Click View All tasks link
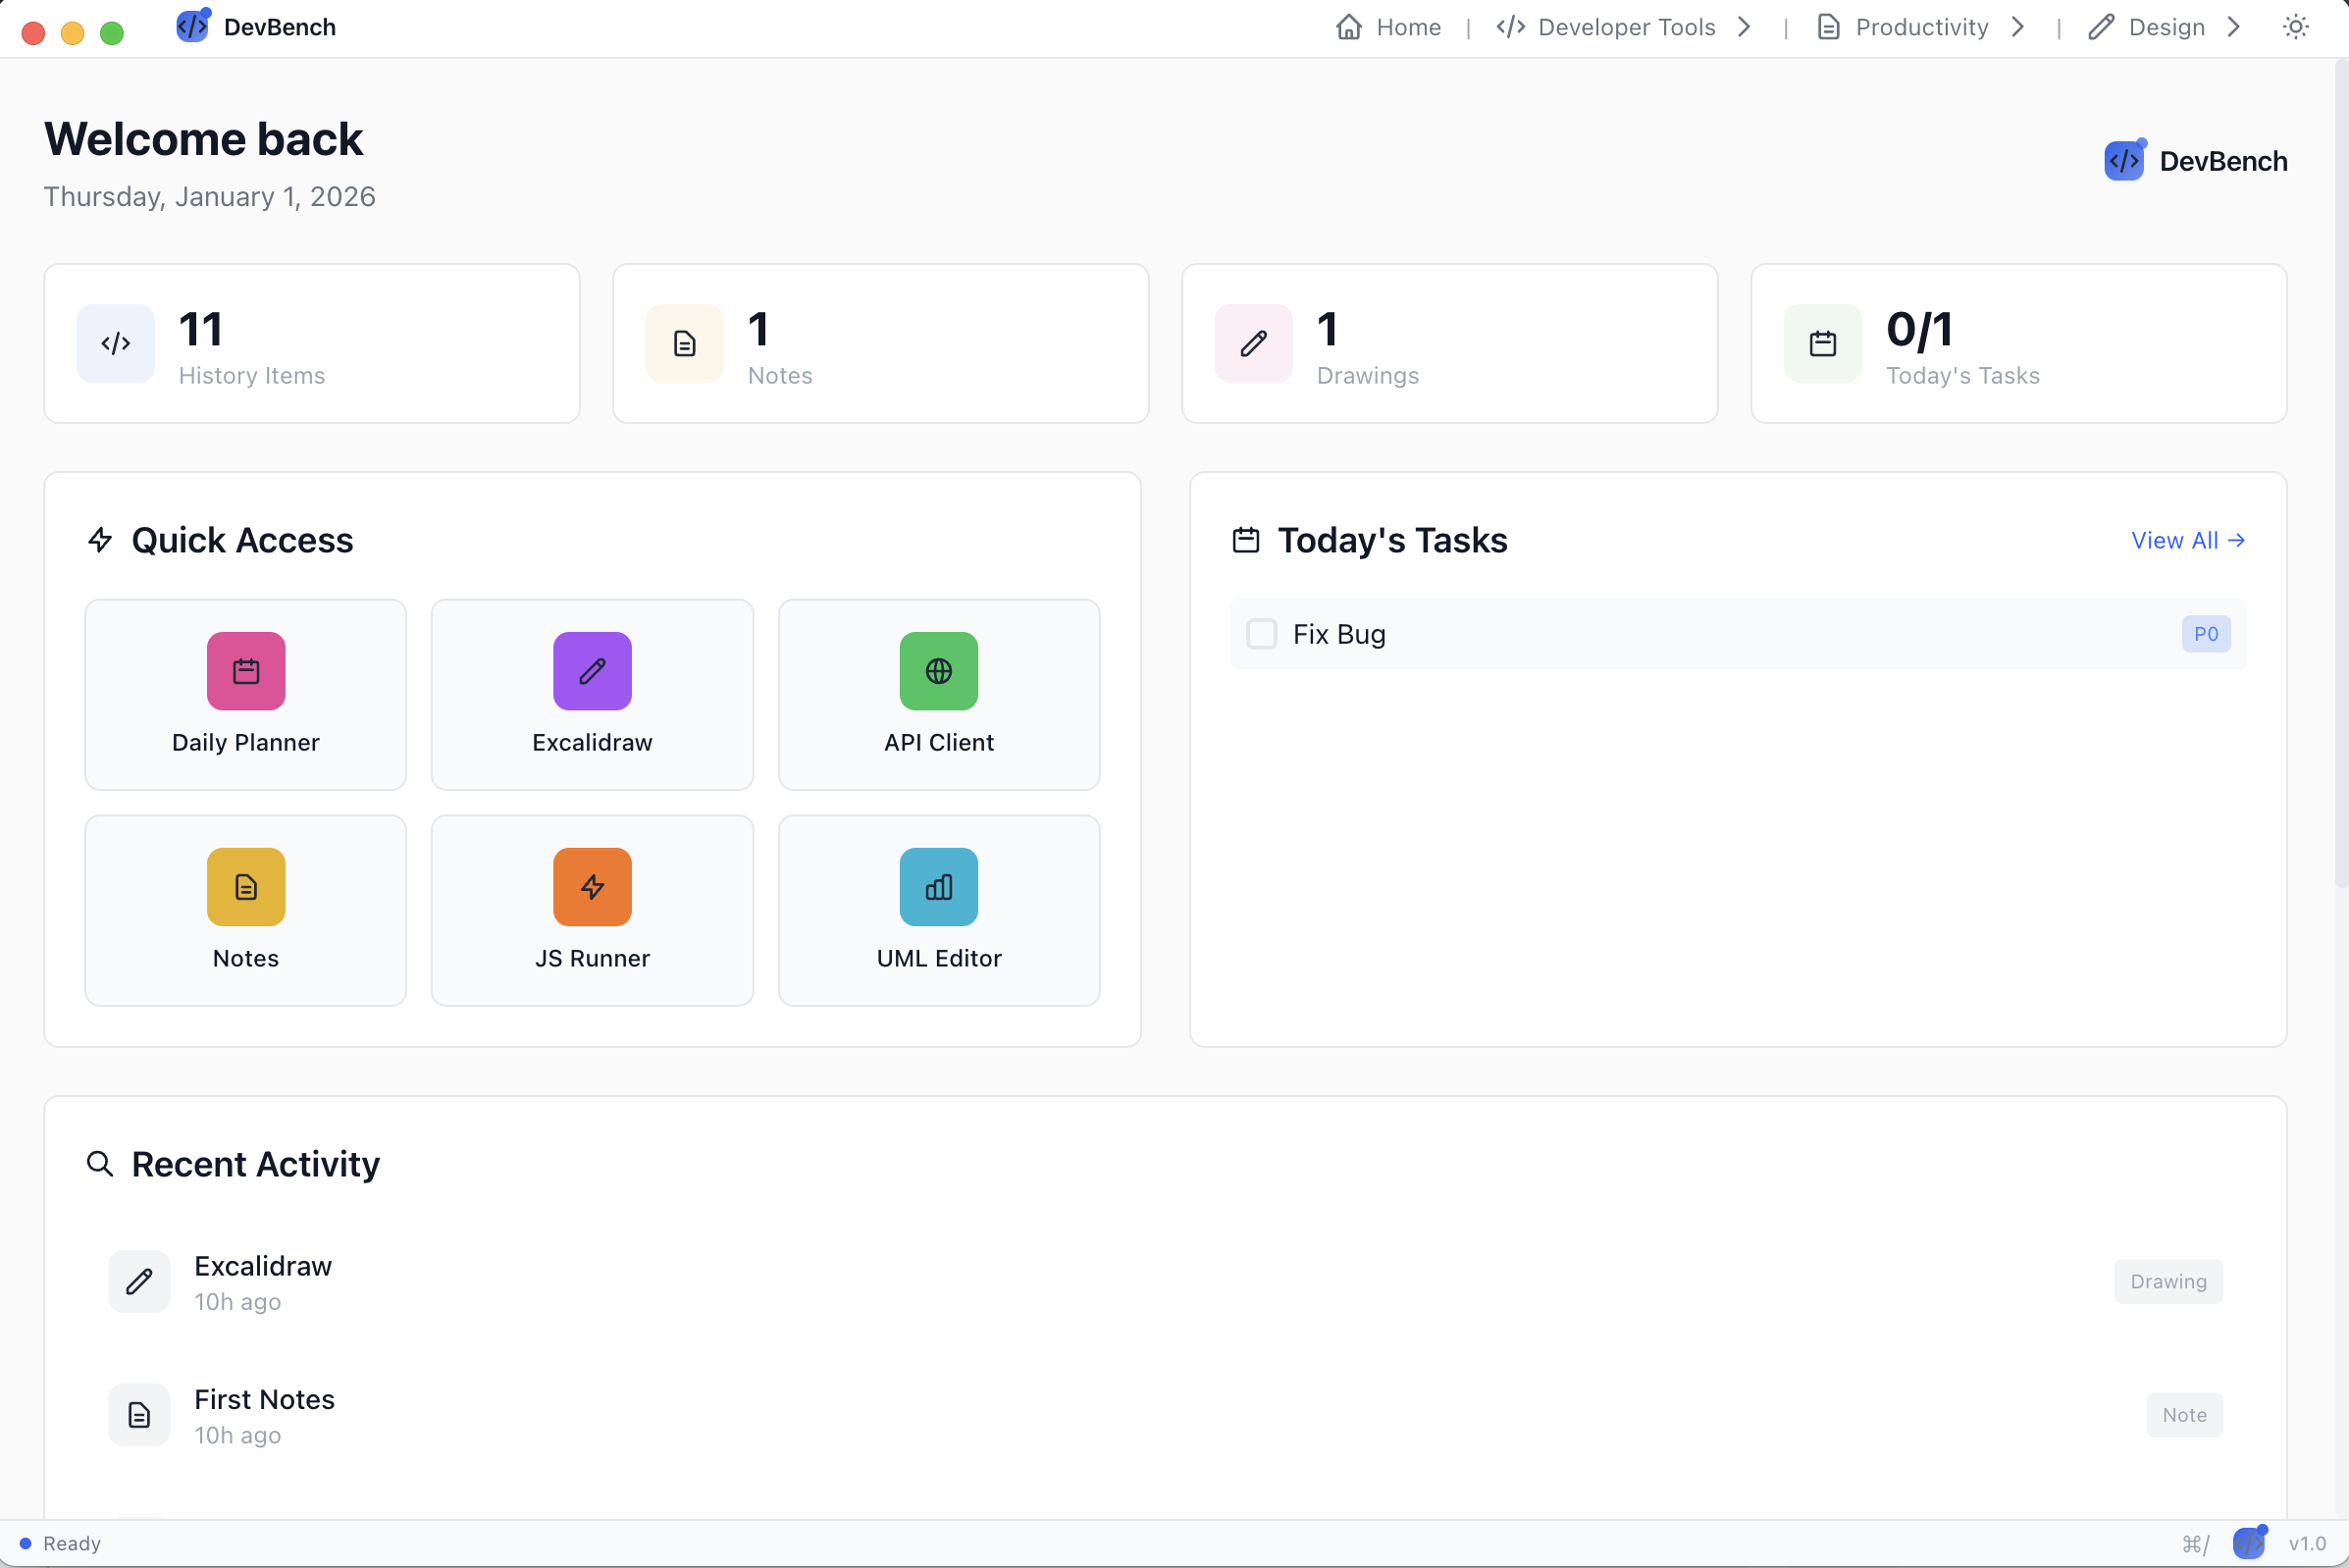 point(2188,540)
